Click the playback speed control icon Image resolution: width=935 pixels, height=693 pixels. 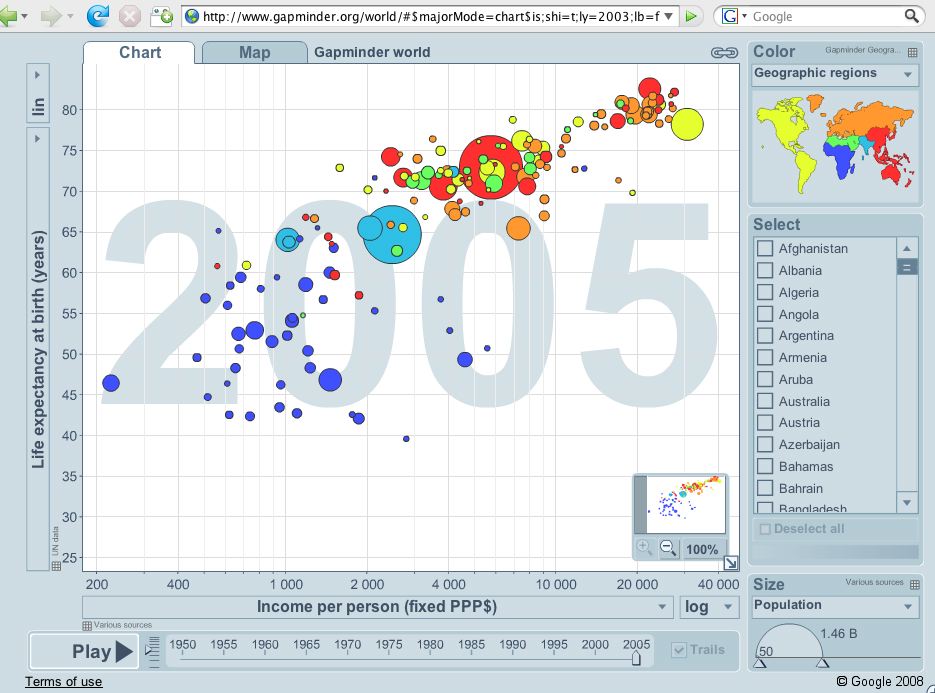tap(153, 651)
